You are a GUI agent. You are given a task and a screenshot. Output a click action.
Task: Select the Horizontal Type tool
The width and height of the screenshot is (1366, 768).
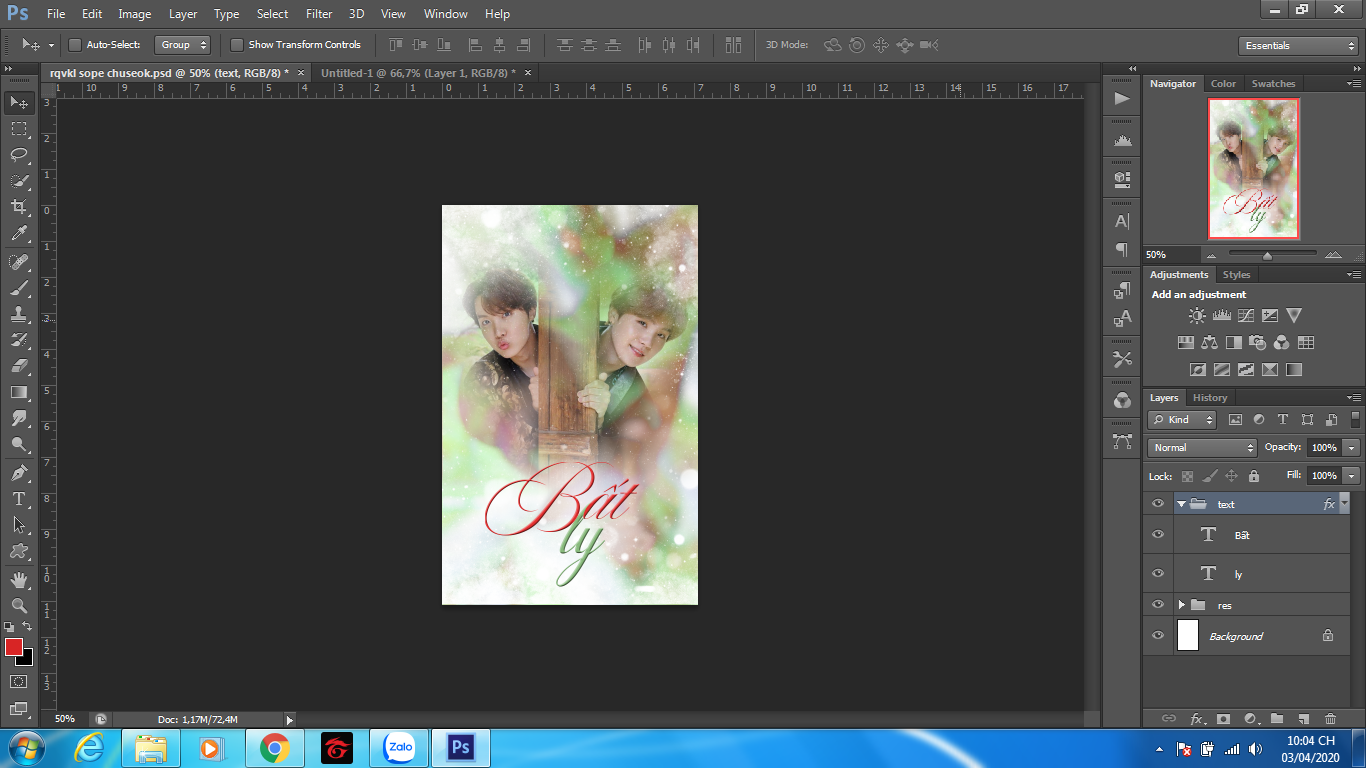tap(19, 498)
